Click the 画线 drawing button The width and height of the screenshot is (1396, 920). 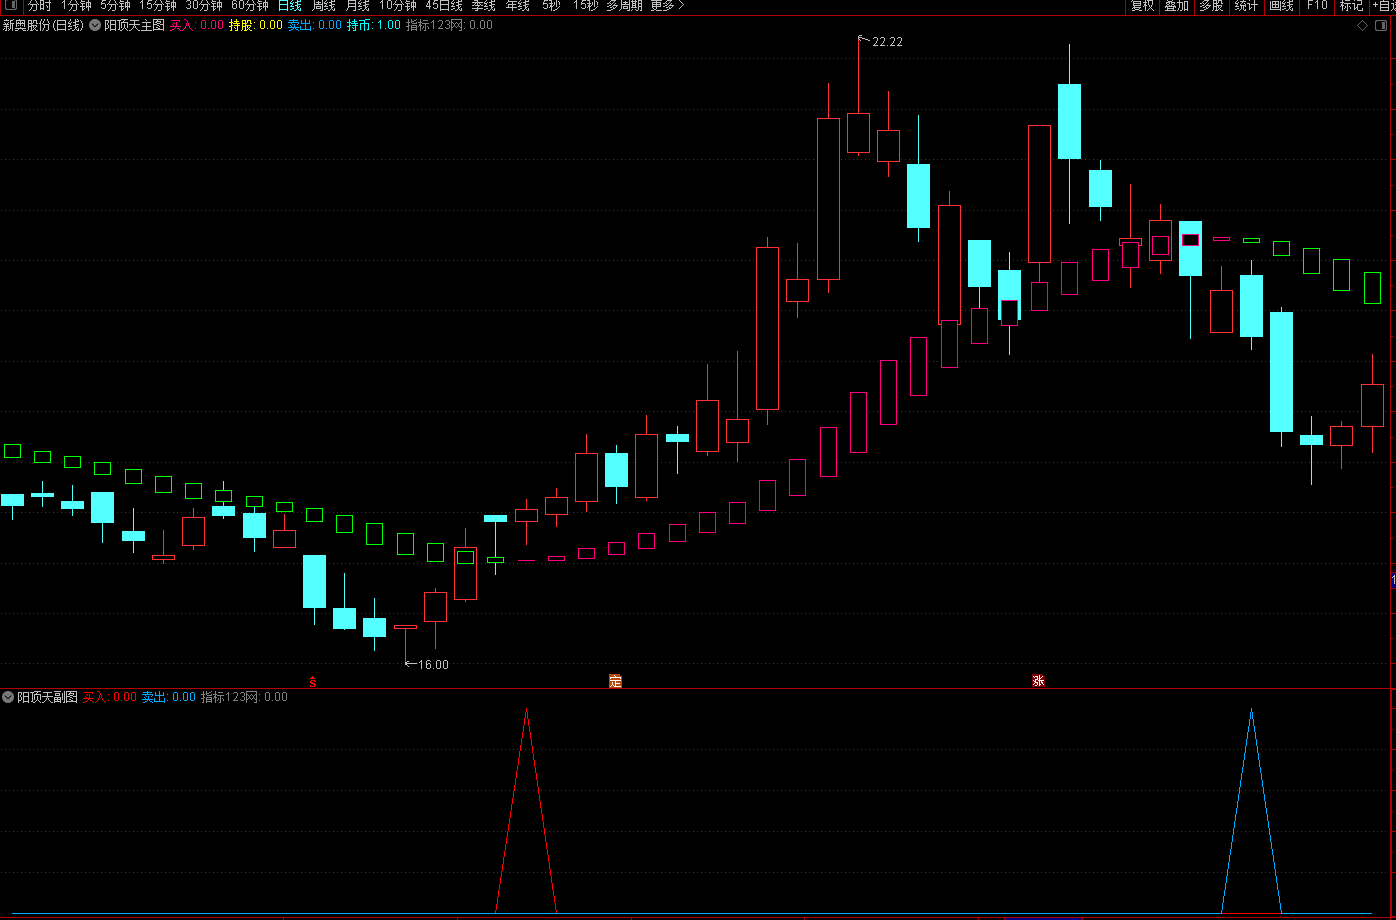pyautogui.click(x=1281, y=6)
